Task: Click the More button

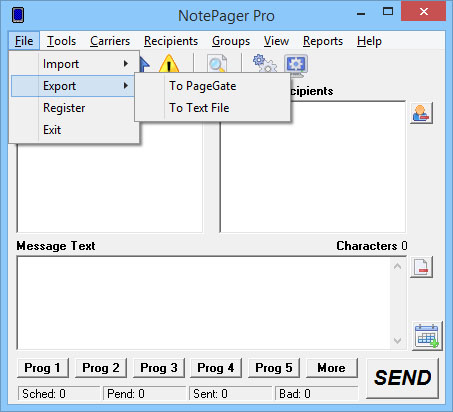Action: tap(332, 368)
